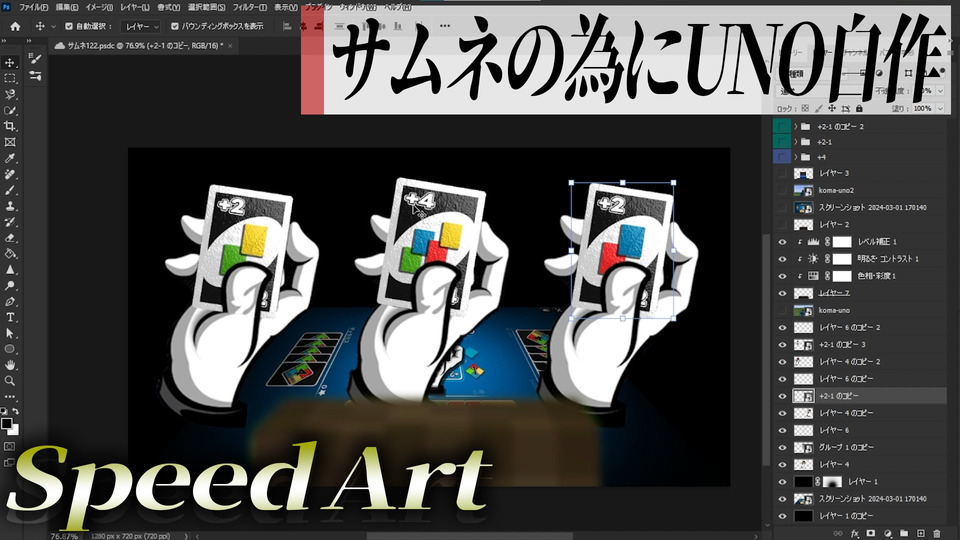The image size is (960, 540).
Task: Open the 選択範囲 menu
Action: point(206,7)
